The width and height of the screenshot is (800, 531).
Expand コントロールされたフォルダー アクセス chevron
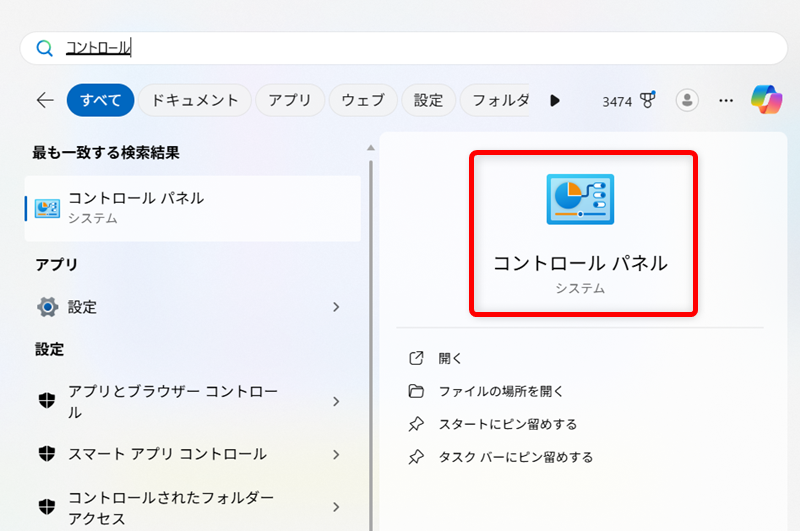point(336,507)
